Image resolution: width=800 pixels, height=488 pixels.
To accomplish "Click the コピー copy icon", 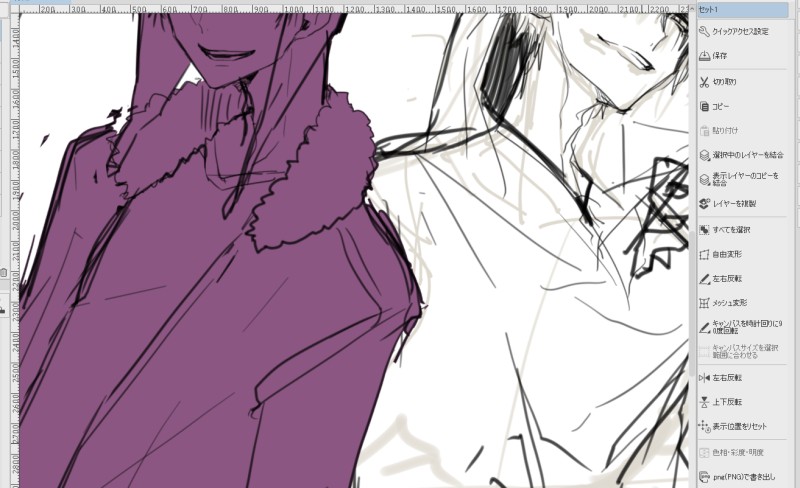I will pos(704,107).
